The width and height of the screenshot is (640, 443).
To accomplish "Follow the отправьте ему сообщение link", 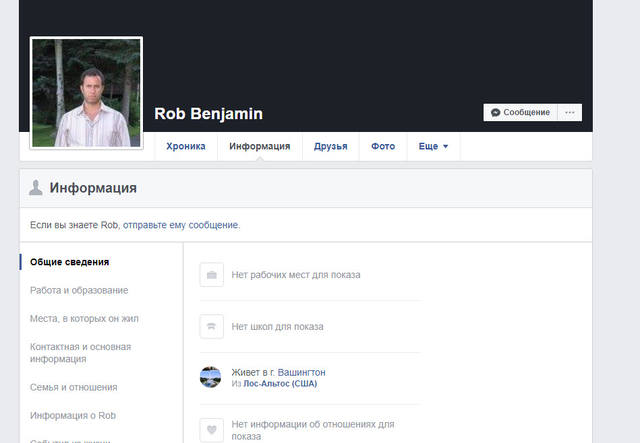I will pyautogui.click(x=182, y=225).
